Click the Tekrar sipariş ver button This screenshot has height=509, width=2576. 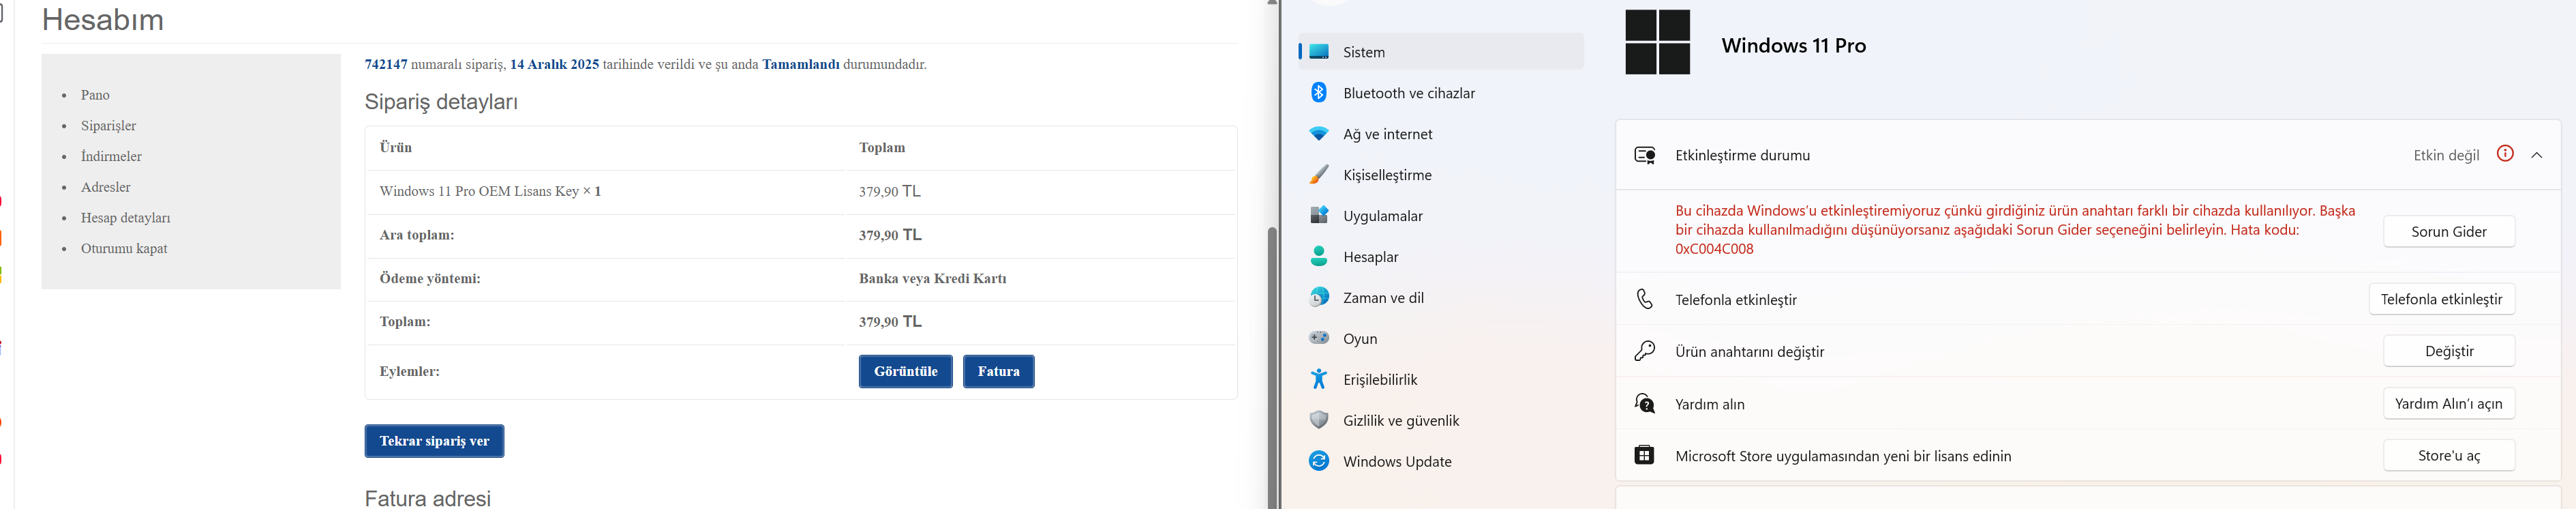(434, 441)
